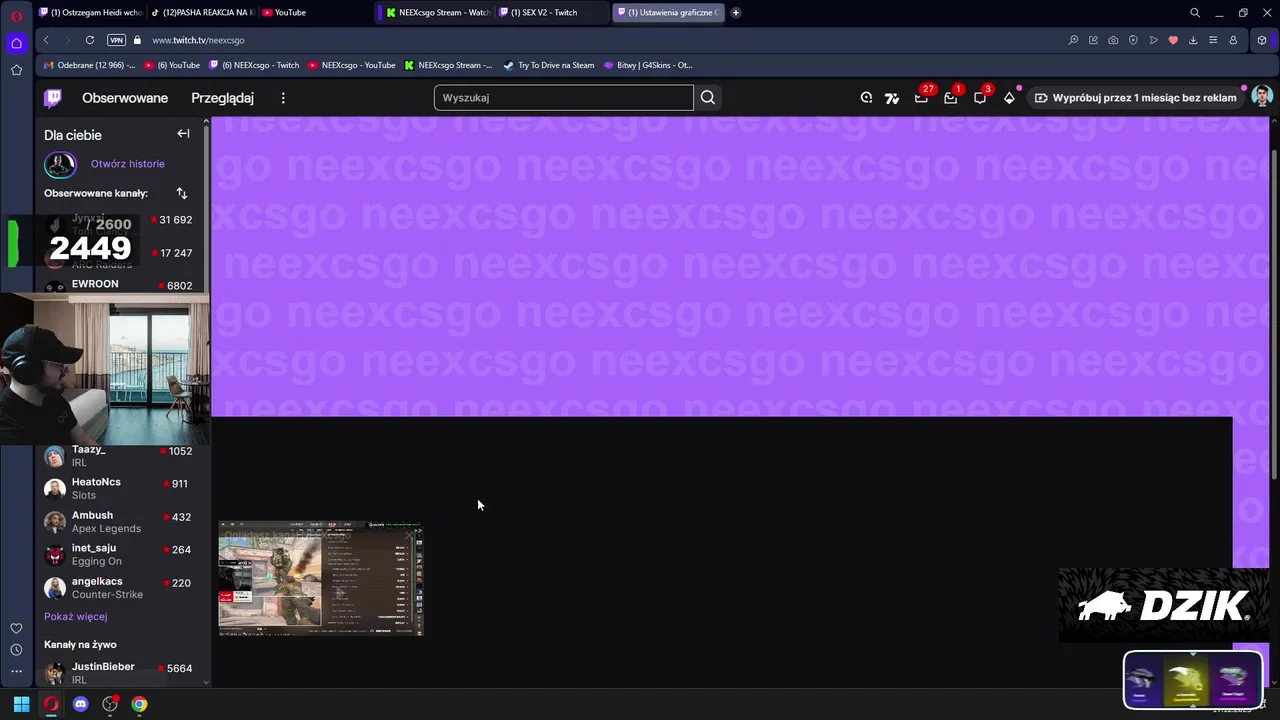Open page zoom magnifier in address bar
1280x720 pixels.
1073,40
